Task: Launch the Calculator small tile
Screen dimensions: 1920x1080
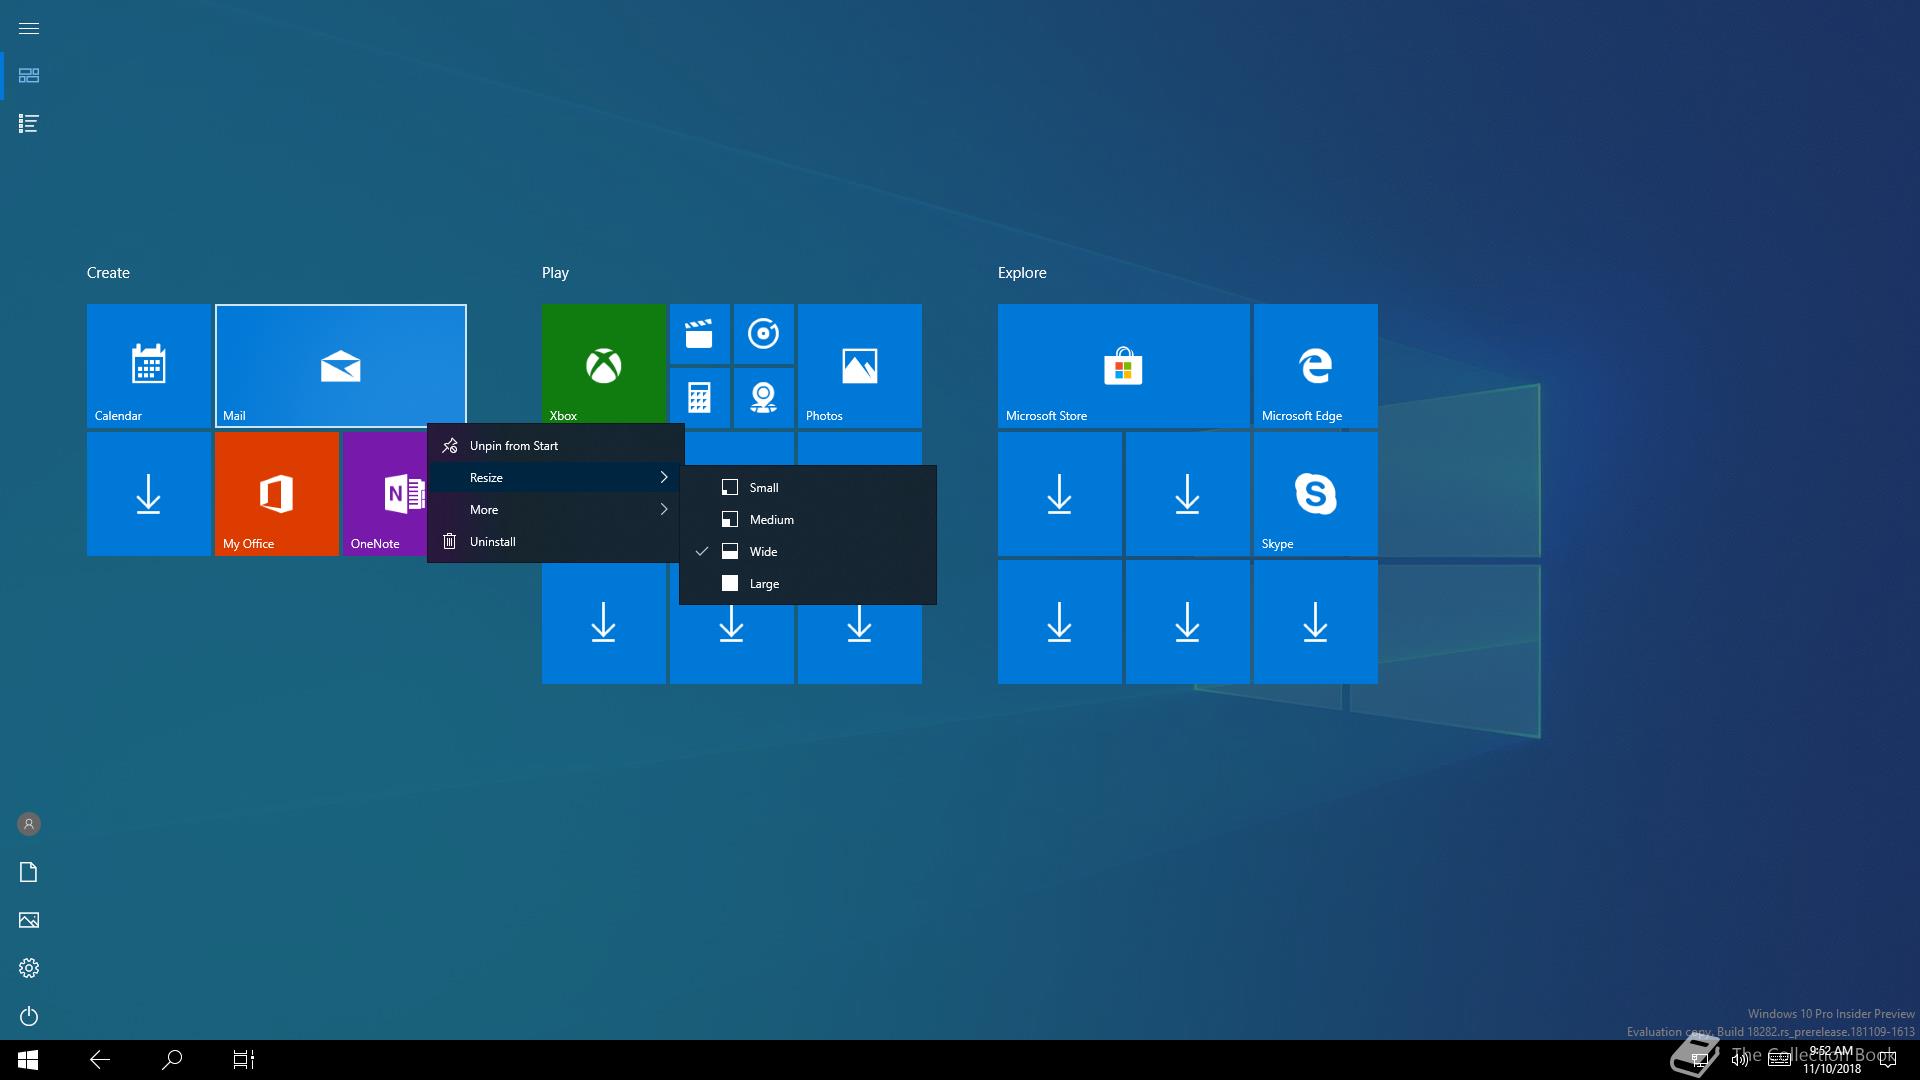Action: coord(700,398)
